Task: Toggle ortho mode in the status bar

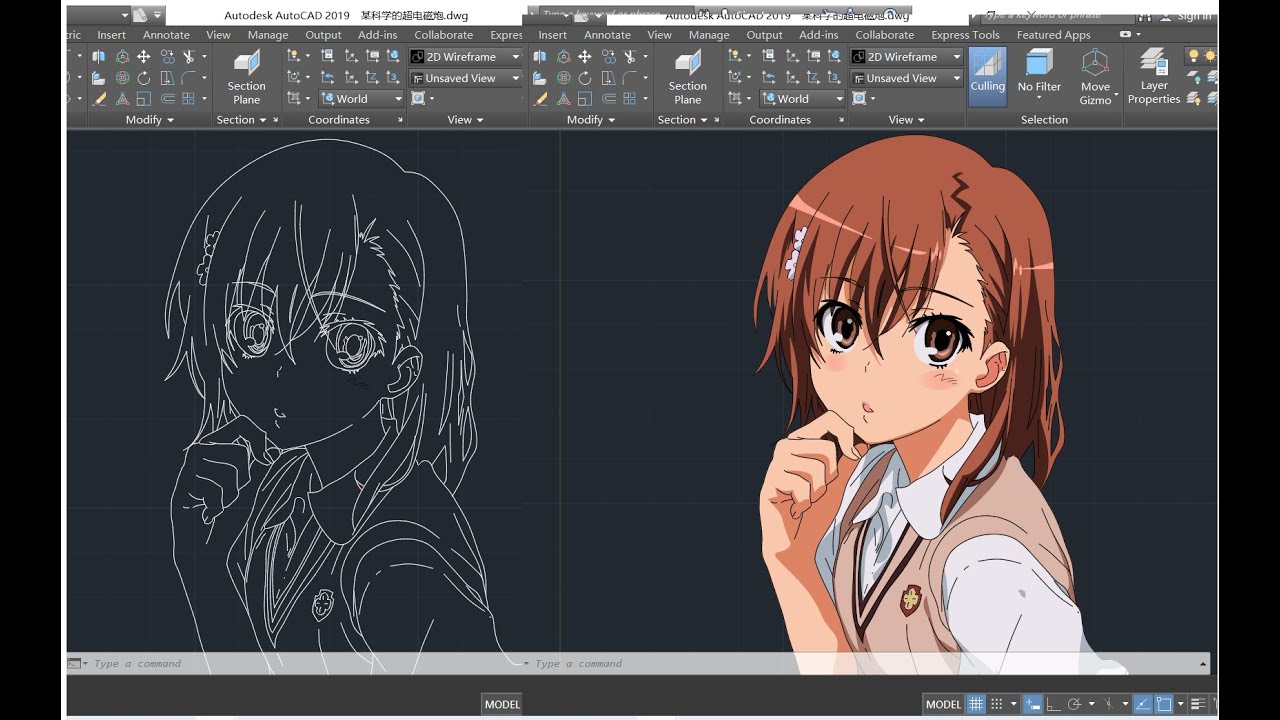Action: click(1053, 704)
